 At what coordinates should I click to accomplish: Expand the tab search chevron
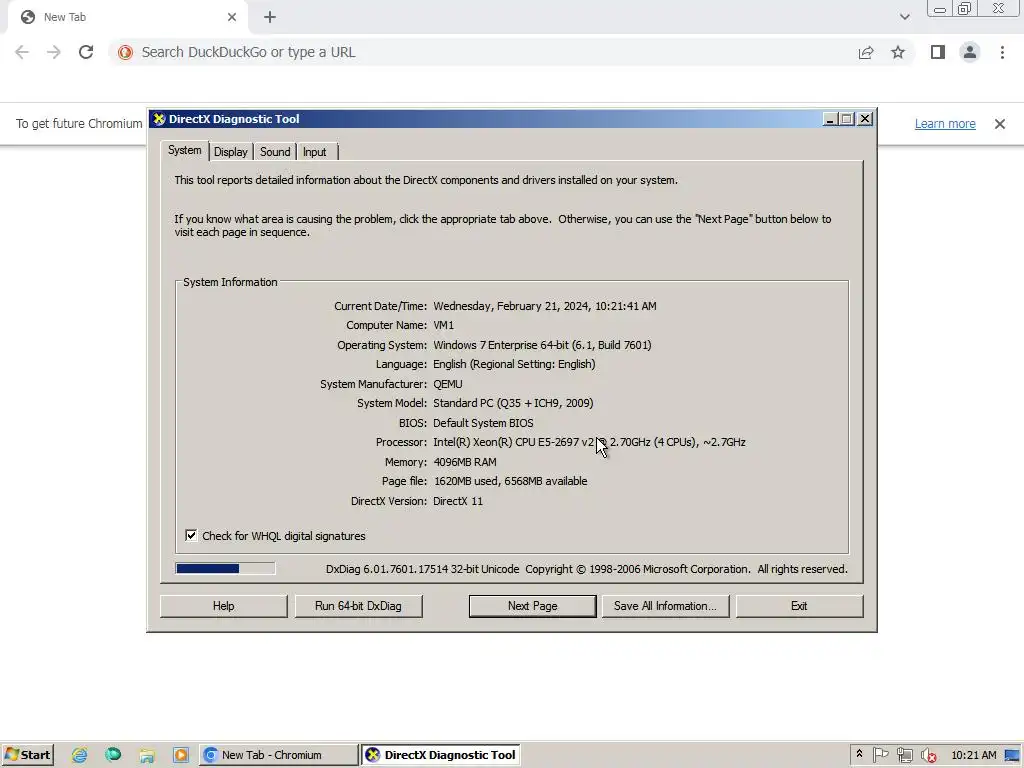coord(904,17)
